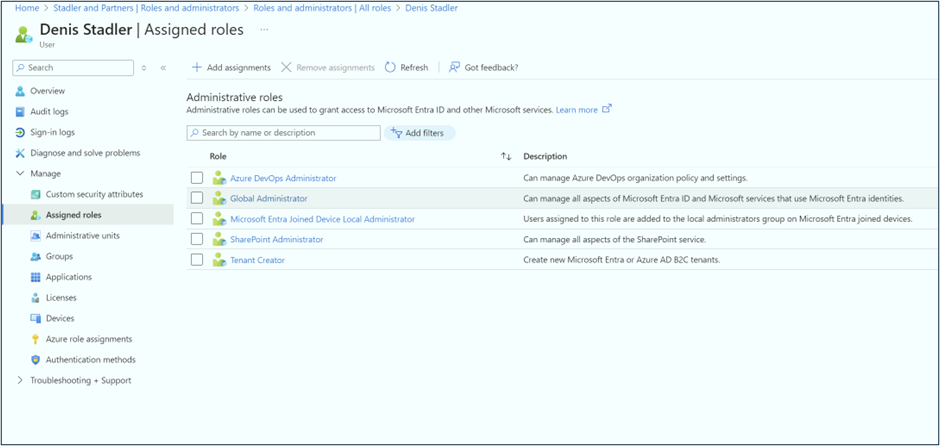Image resolution: width=940 pixels, height=446 pixels.
Task: Open the Azure DevOps Administrator role link
Action: point(283,178)
